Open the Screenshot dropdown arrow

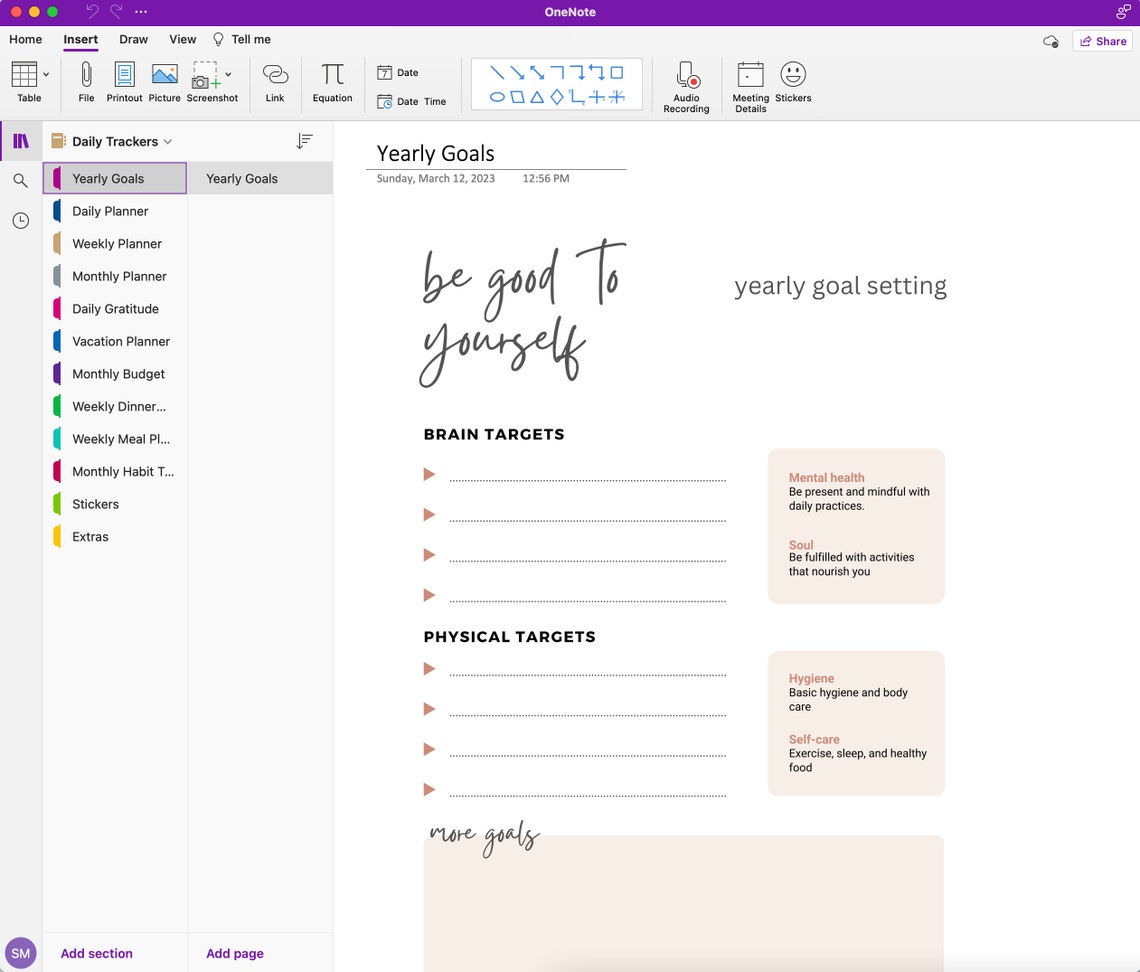click(x=228, y=75)
